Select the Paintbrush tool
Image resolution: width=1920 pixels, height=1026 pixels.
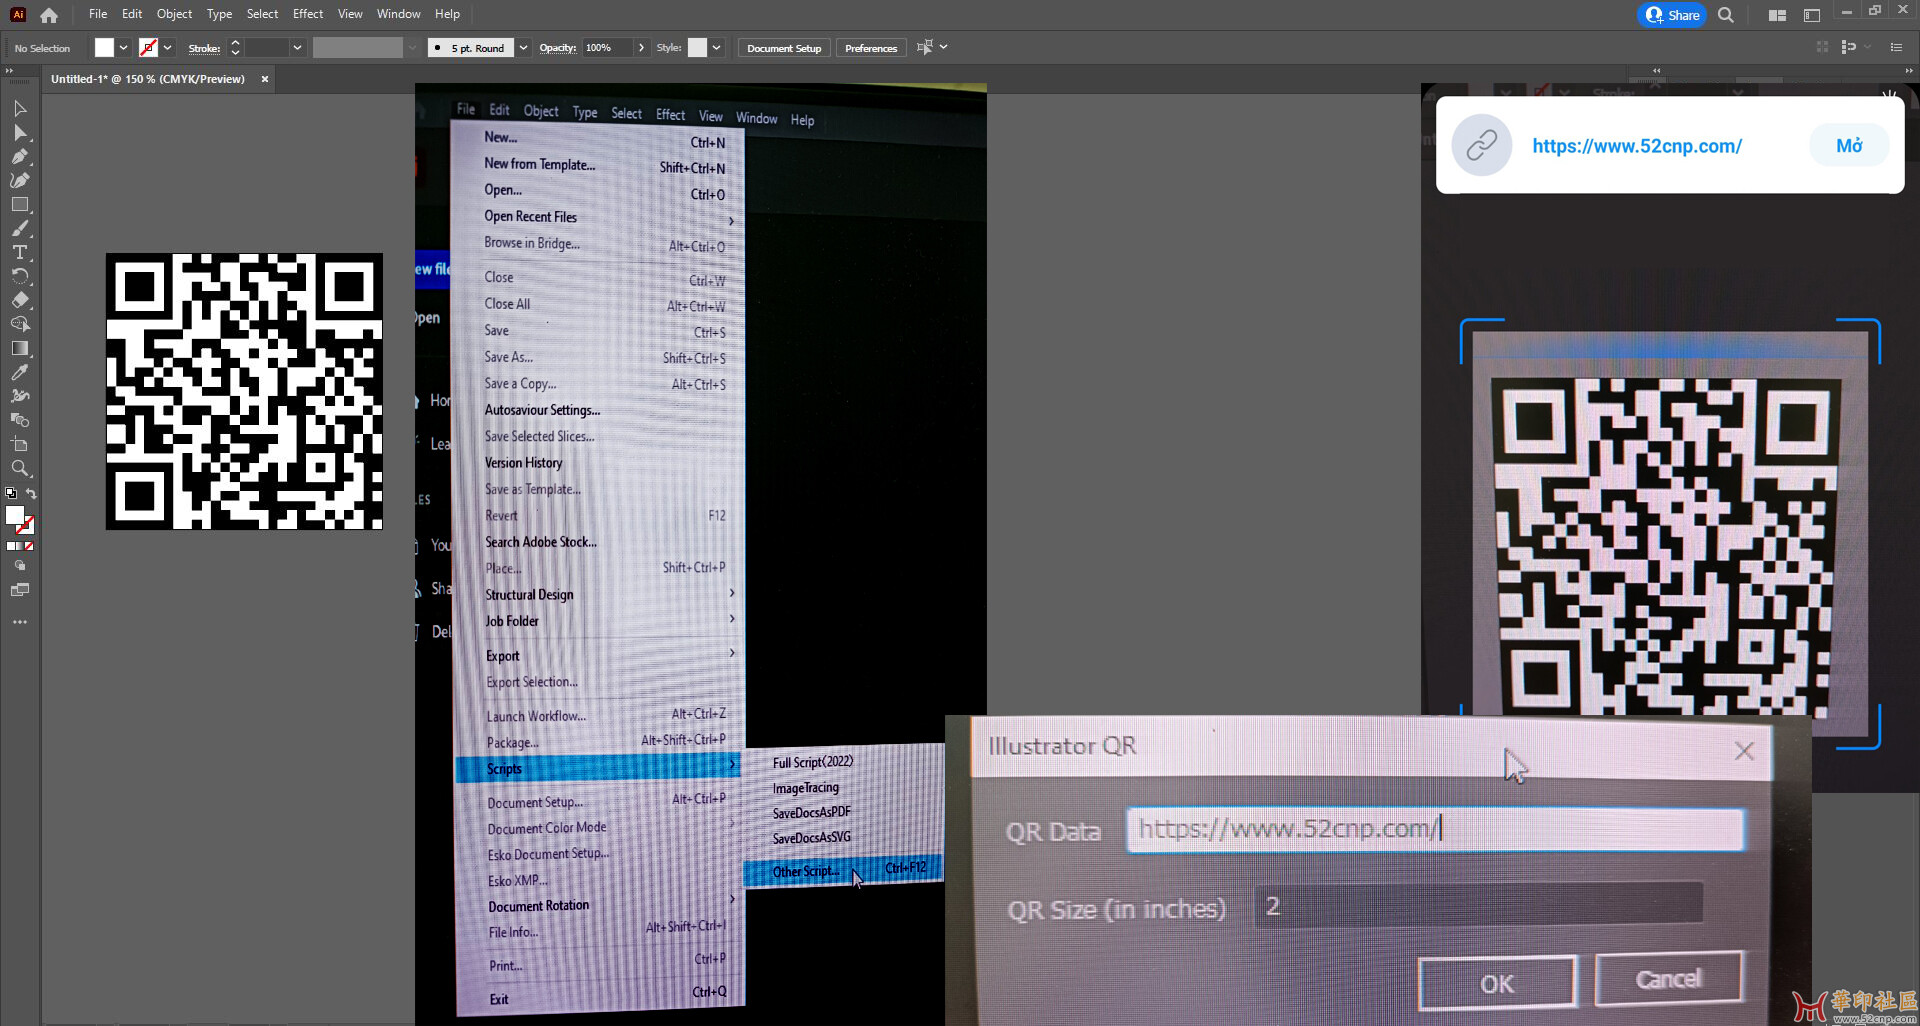19,228
